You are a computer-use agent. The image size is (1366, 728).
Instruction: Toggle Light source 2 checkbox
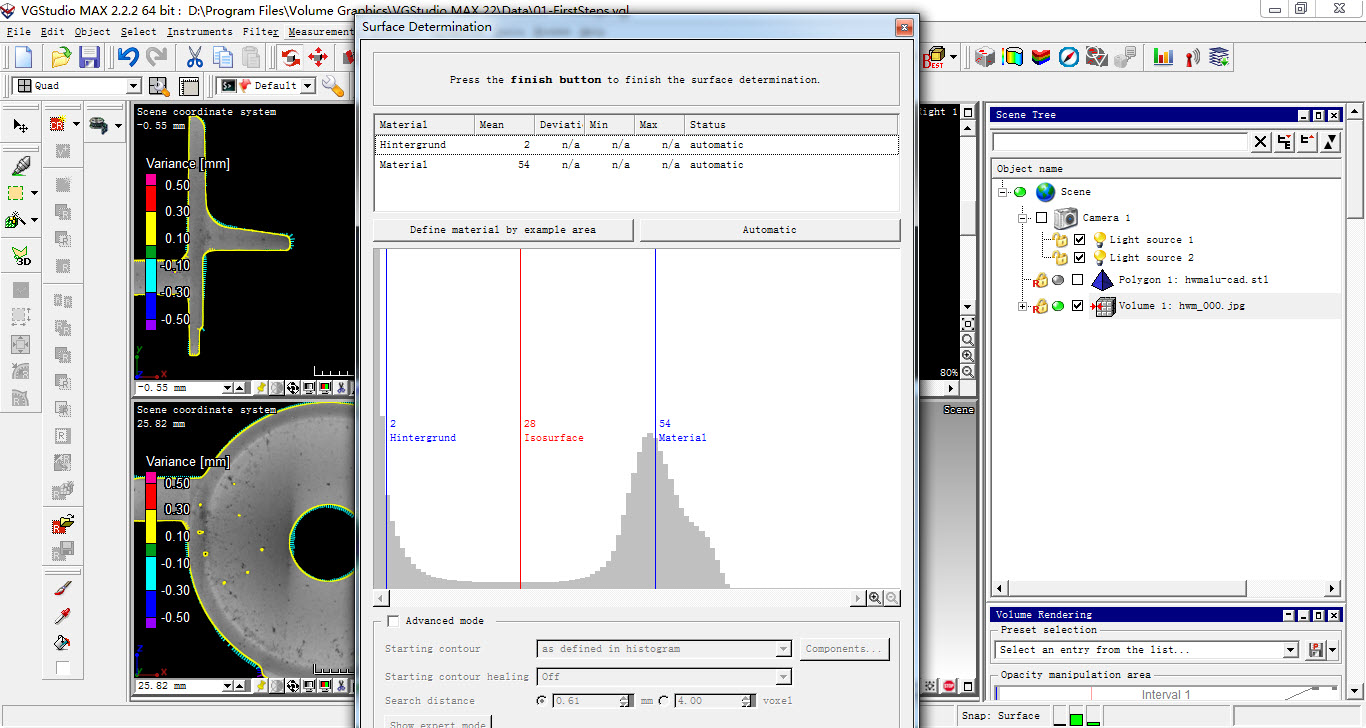click(x=1079, y=258)
